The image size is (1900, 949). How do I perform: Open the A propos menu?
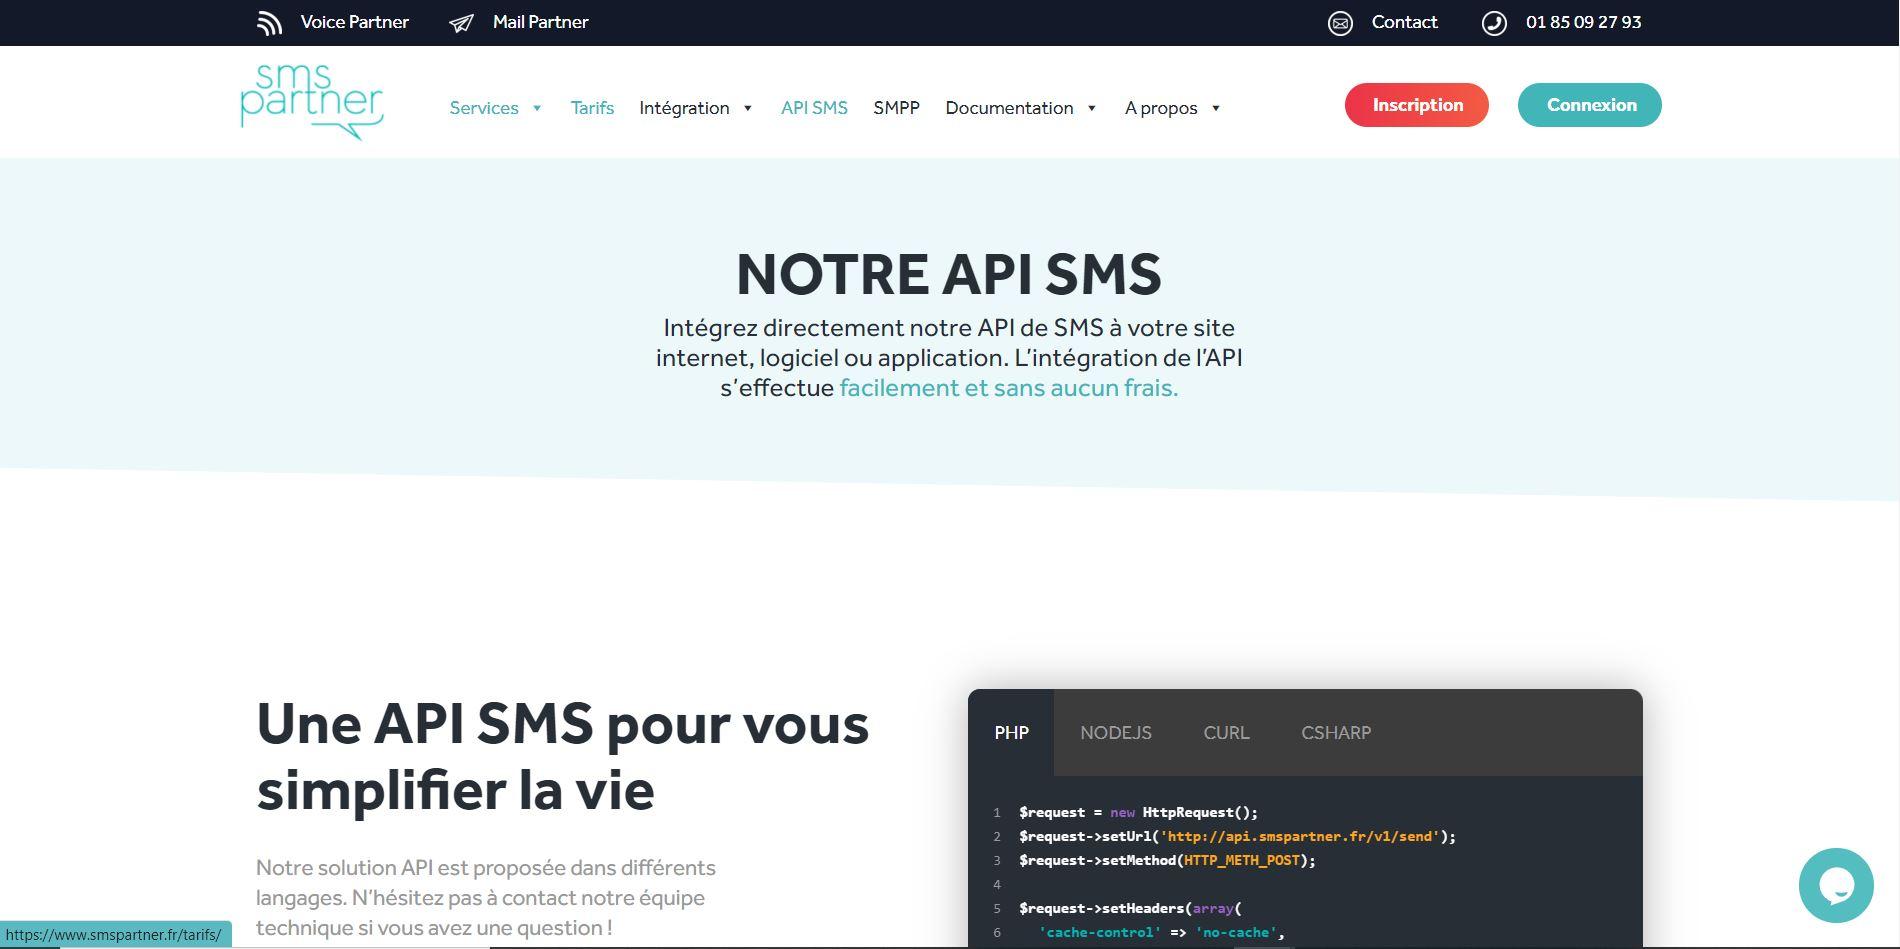1161,108
